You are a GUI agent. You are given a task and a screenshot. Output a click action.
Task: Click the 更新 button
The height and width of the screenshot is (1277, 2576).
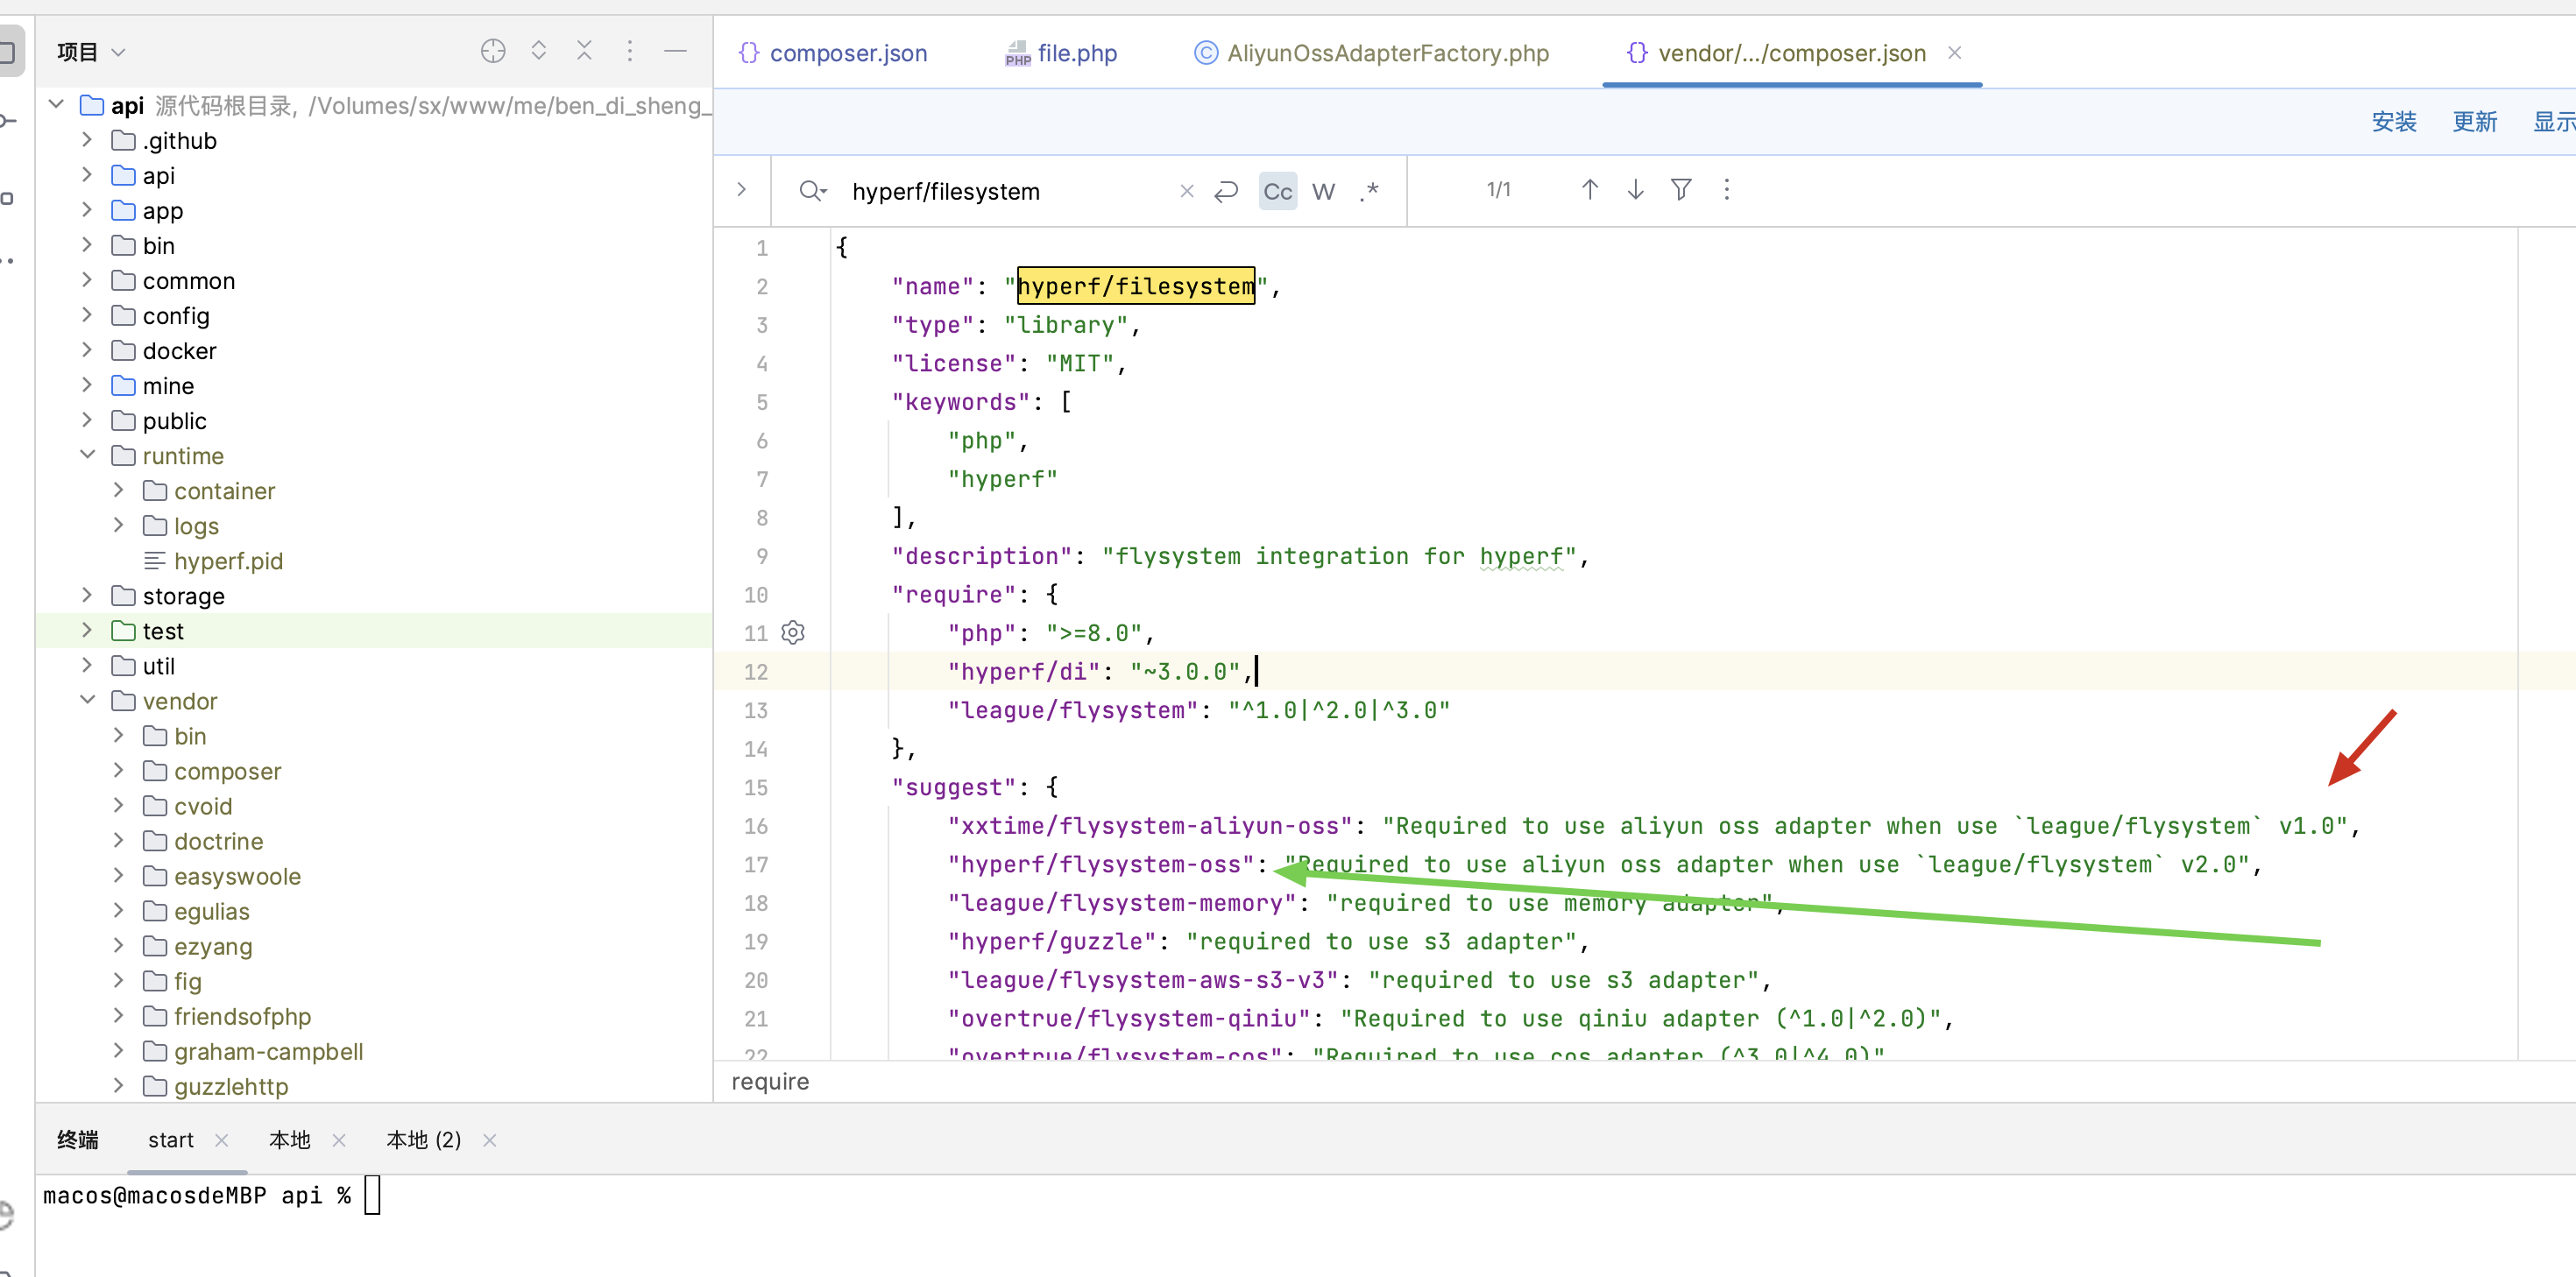pos(2475,121)
